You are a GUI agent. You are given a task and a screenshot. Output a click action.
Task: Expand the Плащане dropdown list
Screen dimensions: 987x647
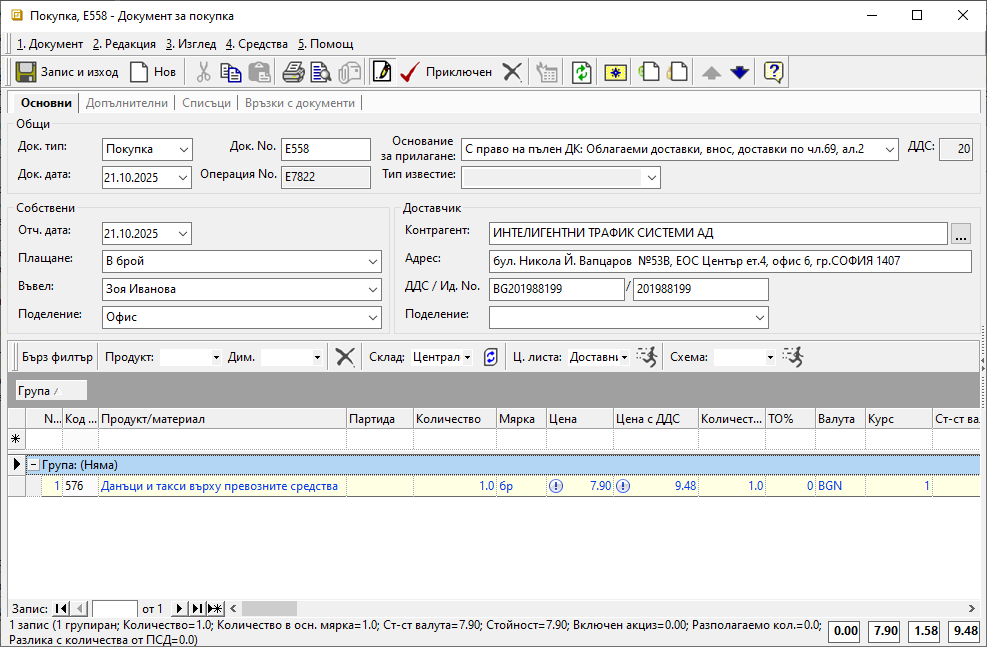coord(372,261)
